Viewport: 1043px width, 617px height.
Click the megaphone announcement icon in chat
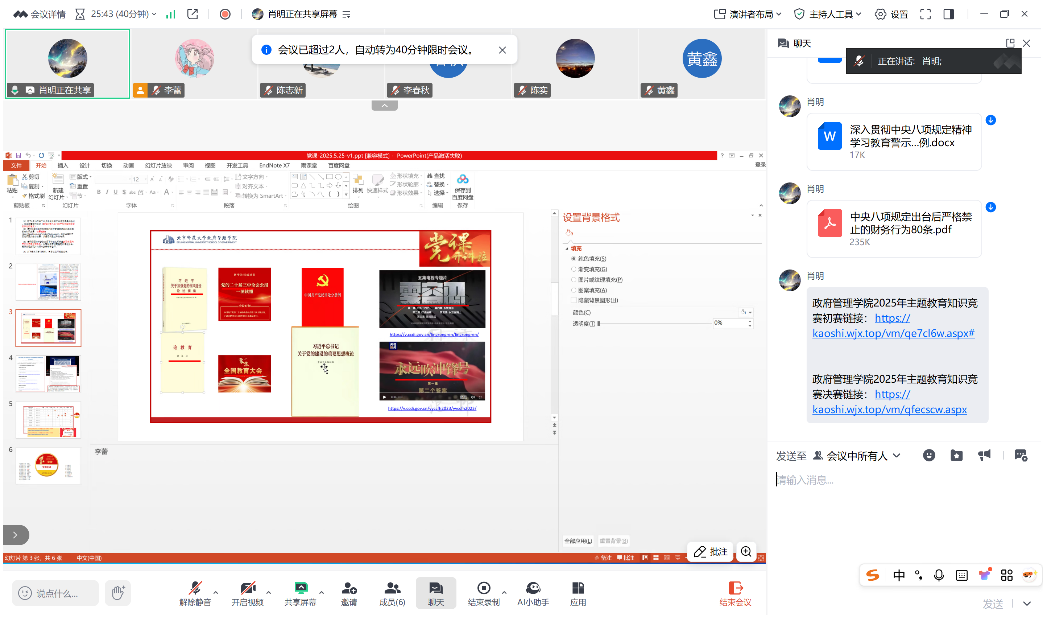[984, 455]
